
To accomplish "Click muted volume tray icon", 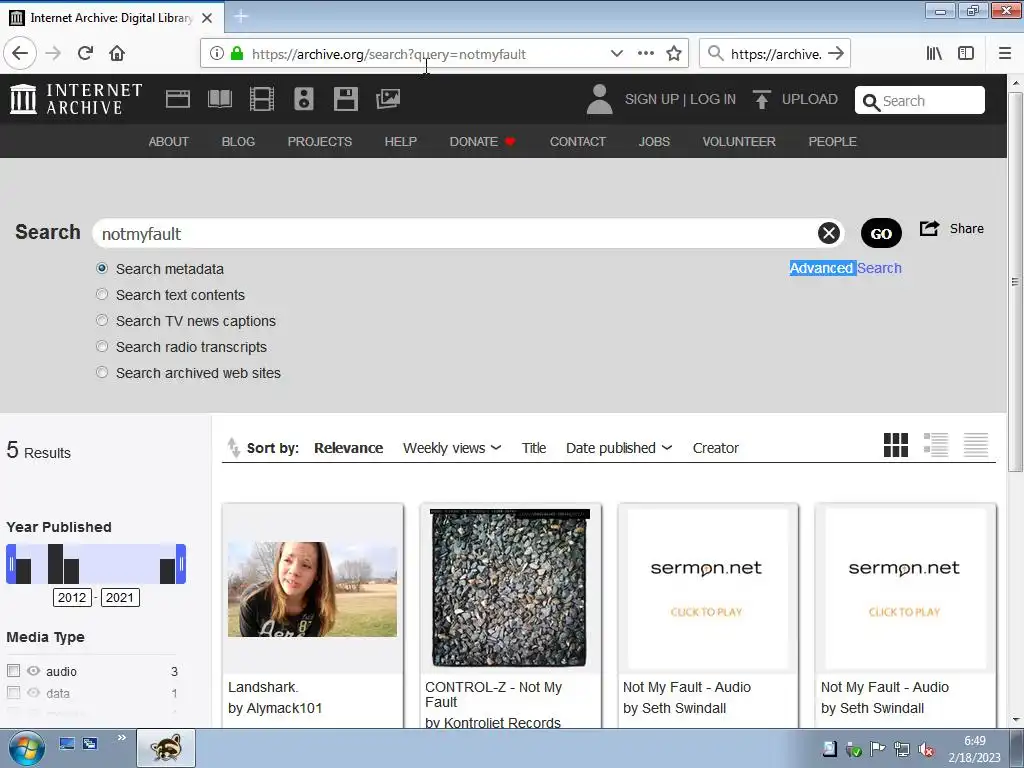I will click(x=925, y=750).
